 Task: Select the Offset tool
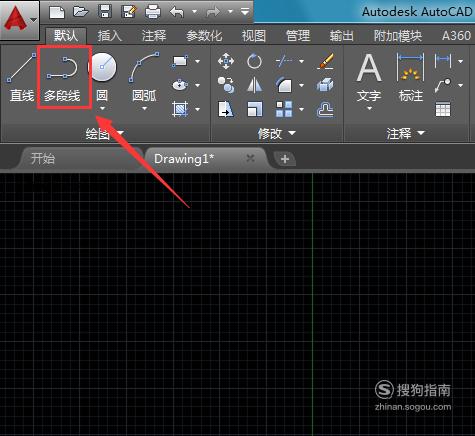coord(325,110)
